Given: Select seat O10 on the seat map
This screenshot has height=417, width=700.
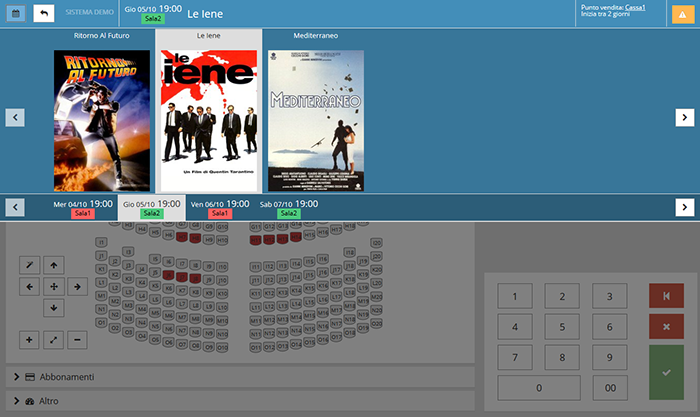Looking at the screenshot, I should (222, 347).
